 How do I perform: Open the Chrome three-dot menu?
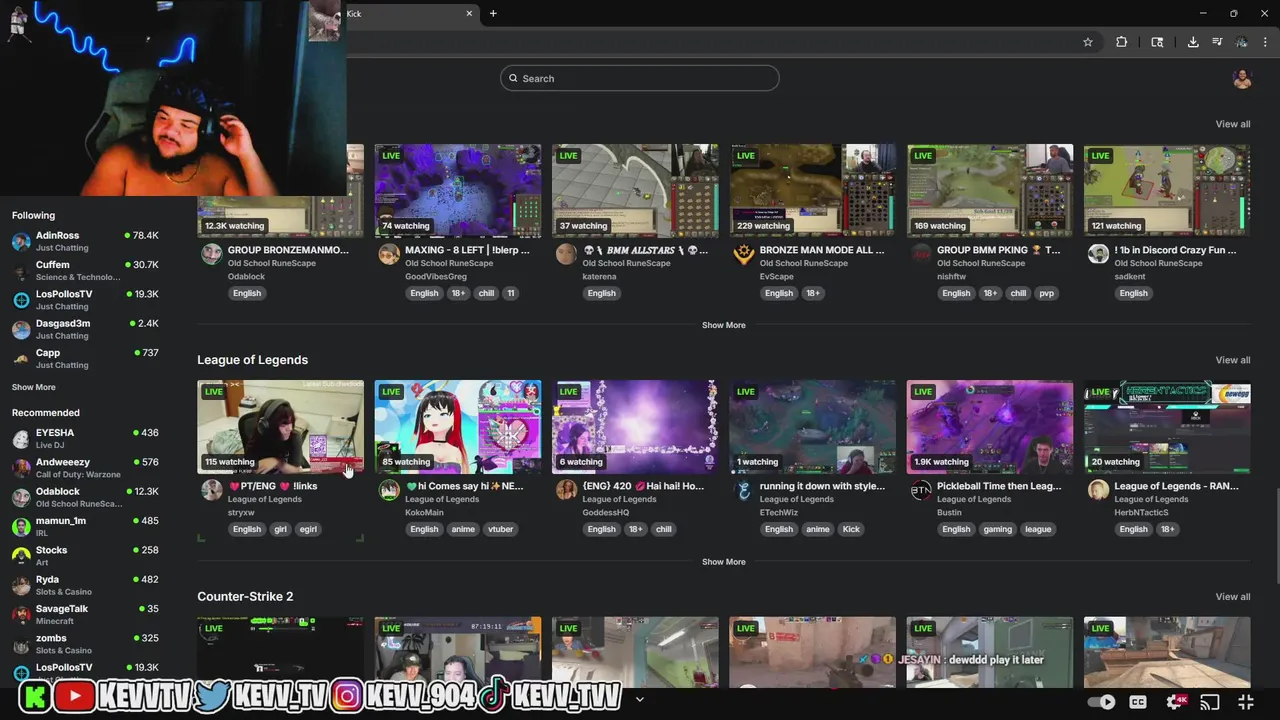(x=1266, y=42)
